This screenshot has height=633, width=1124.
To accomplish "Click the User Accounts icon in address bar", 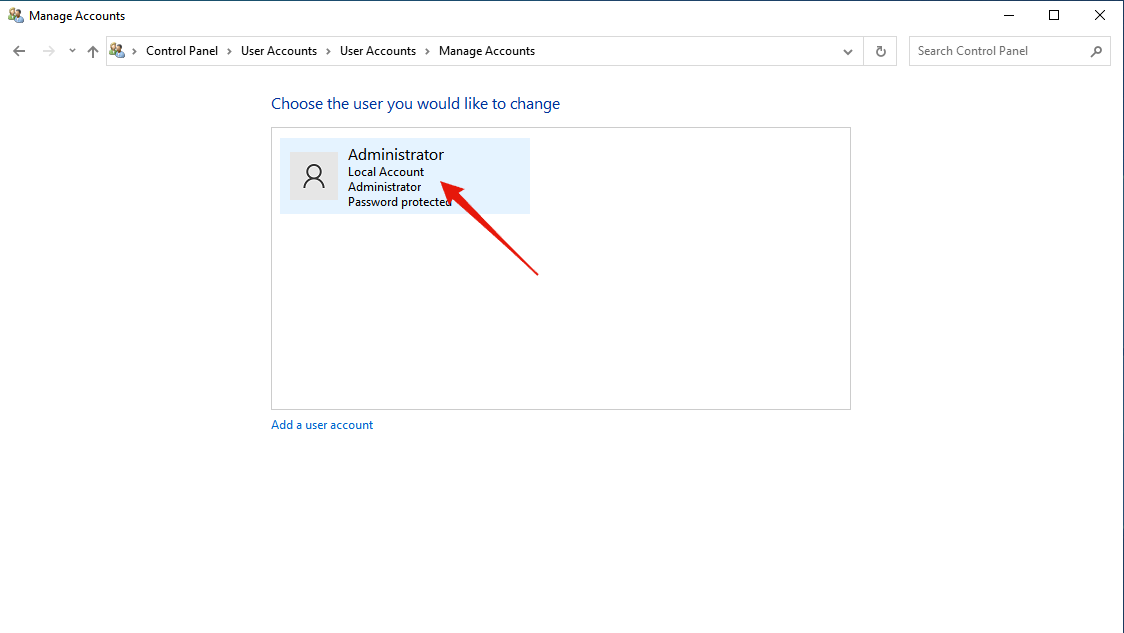I will [x=117, y=51].
